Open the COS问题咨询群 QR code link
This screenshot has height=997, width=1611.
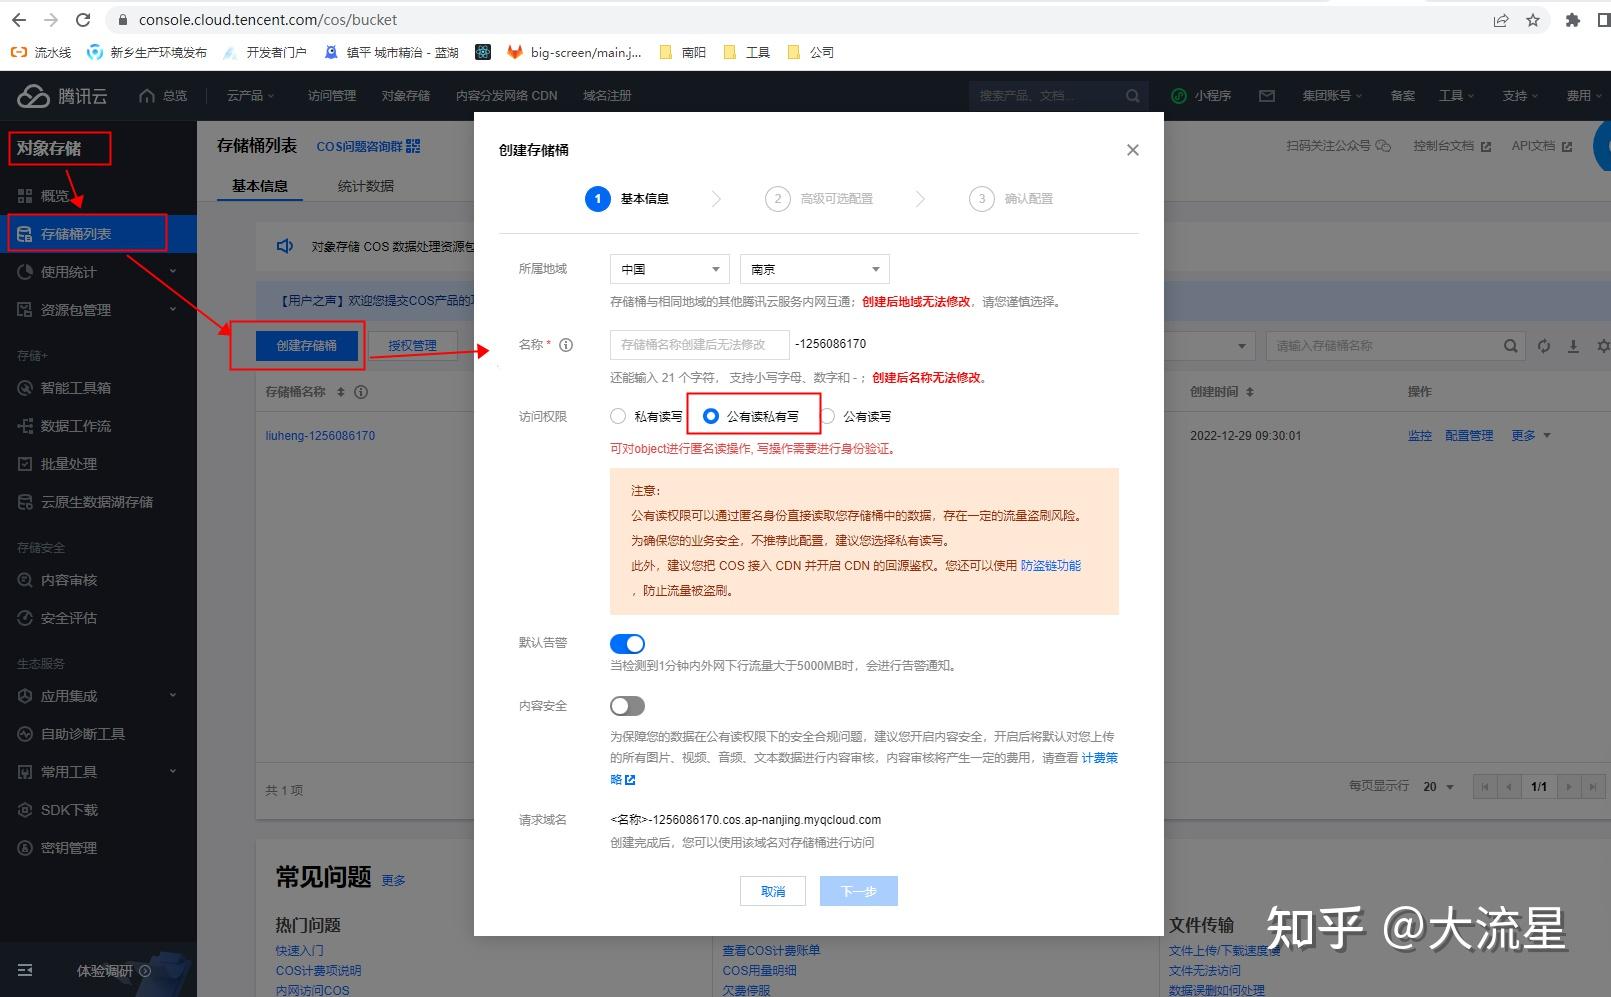pos(368,146)
